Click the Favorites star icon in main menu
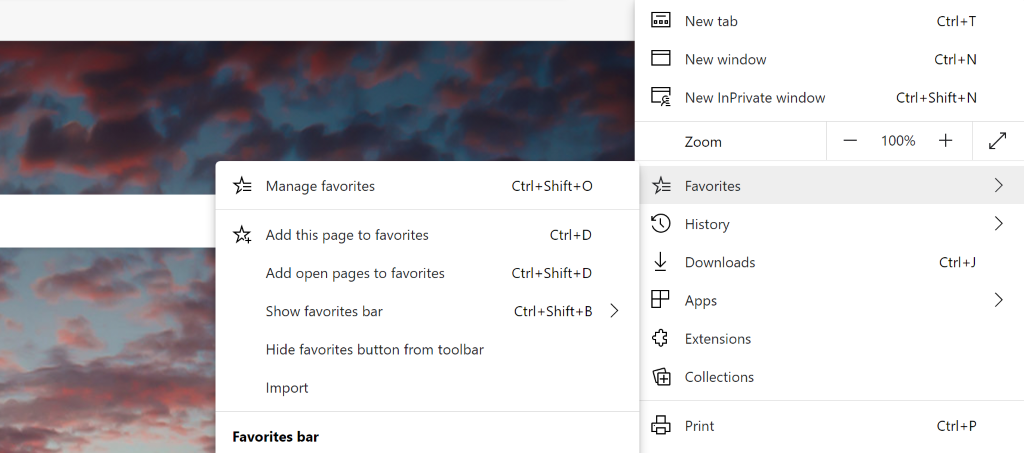 (x=661, y=185)
